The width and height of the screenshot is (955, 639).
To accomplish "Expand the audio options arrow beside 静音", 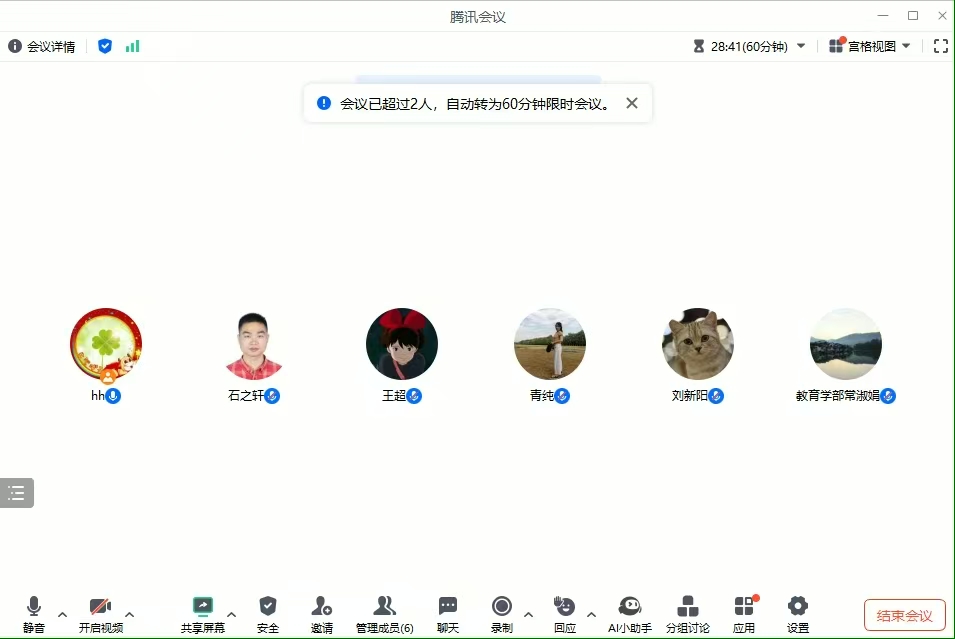I will pyautogui.click(x=62, y=614).
